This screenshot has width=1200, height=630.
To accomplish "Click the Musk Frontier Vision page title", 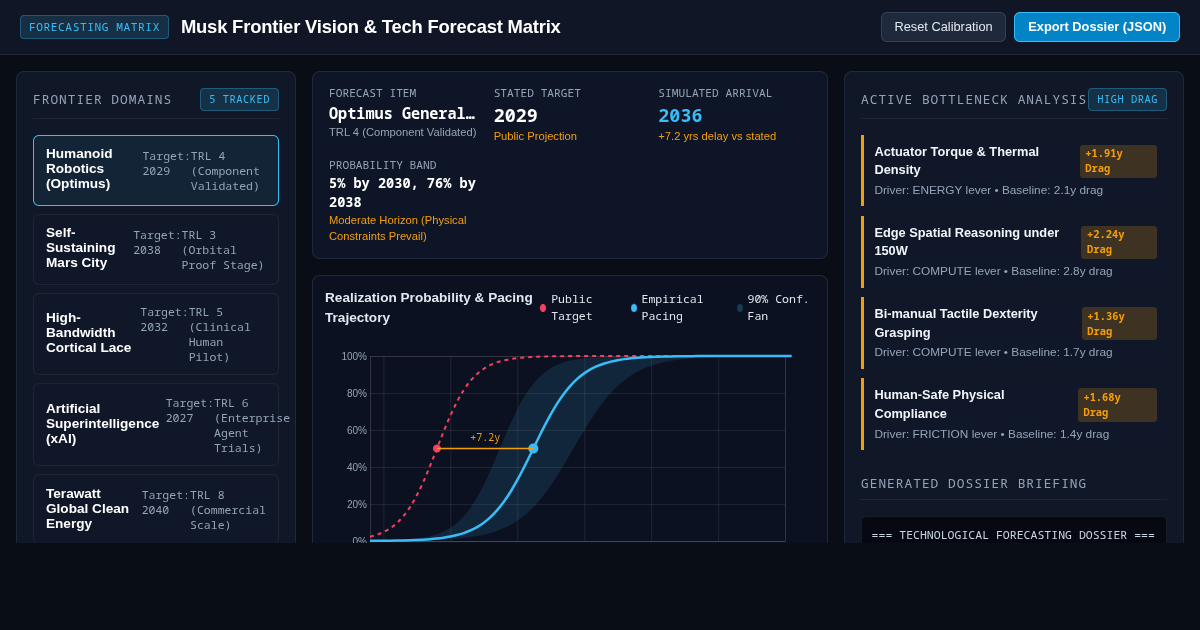I will click(371, 27).
